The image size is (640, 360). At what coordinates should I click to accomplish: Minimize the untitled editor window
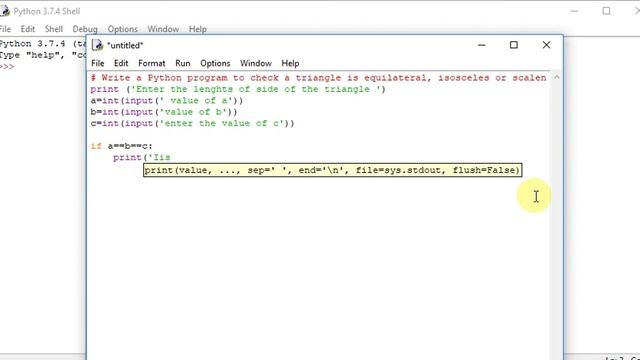(482, 45)
